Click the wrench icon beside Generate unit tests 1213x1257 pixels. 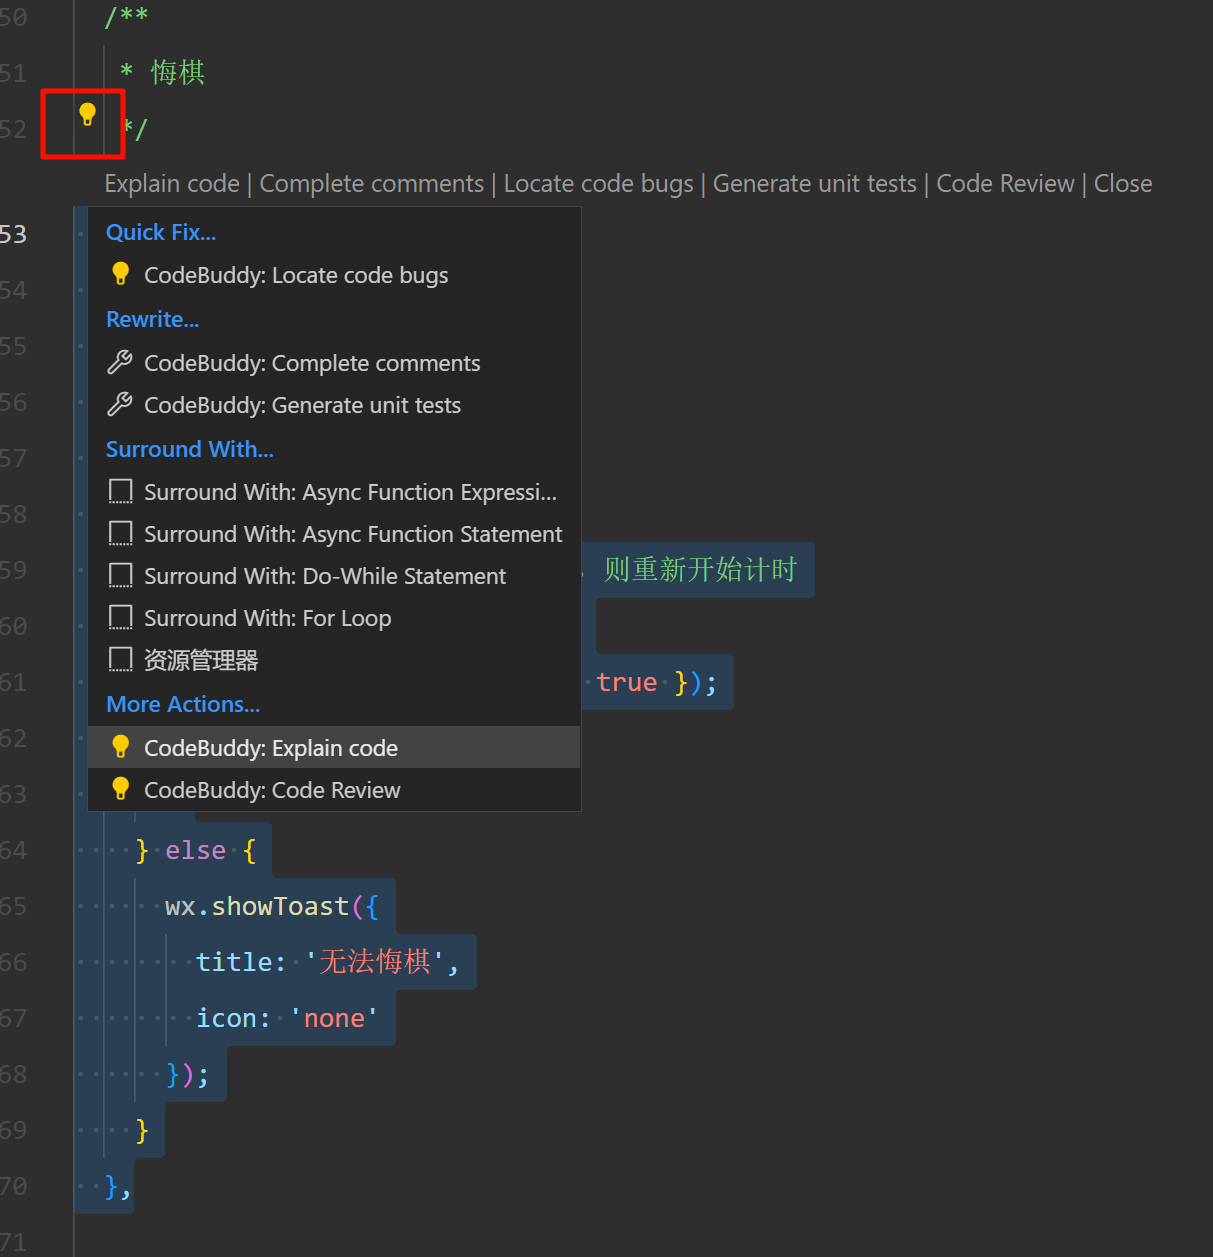120,404
